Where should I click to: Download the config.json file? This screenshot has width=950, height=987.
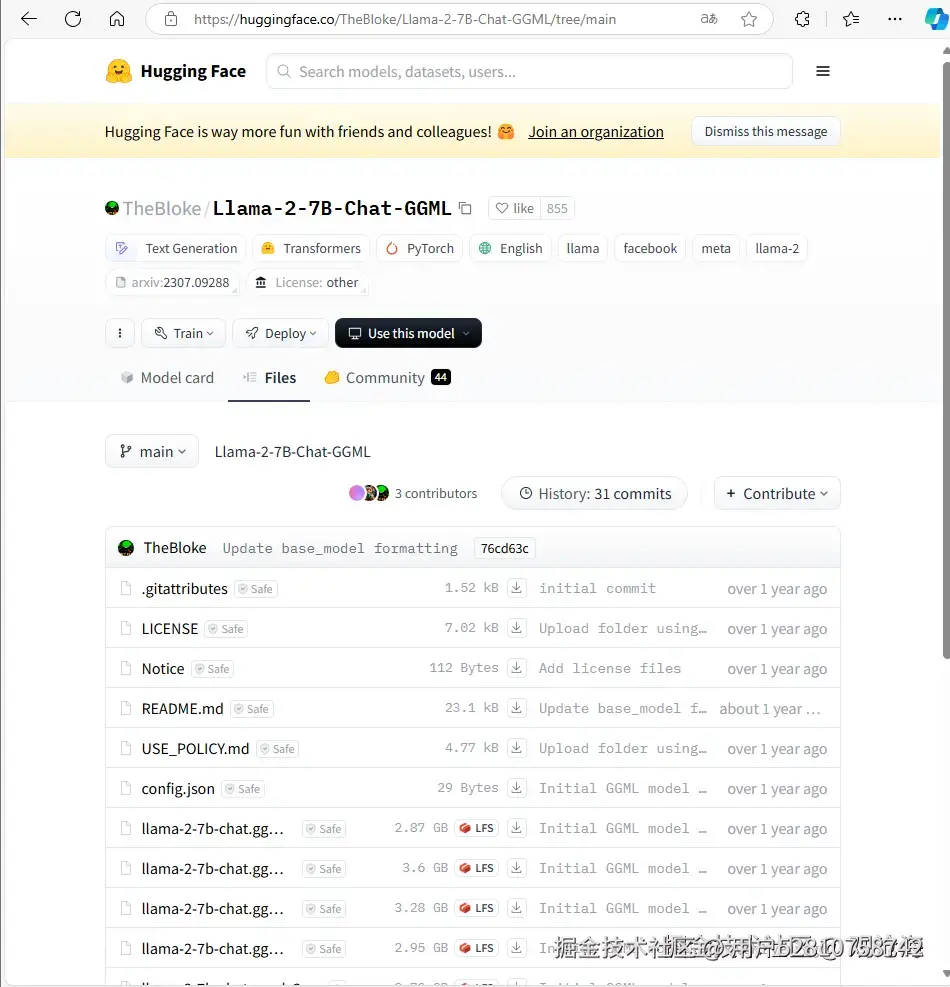click(516, 788)
